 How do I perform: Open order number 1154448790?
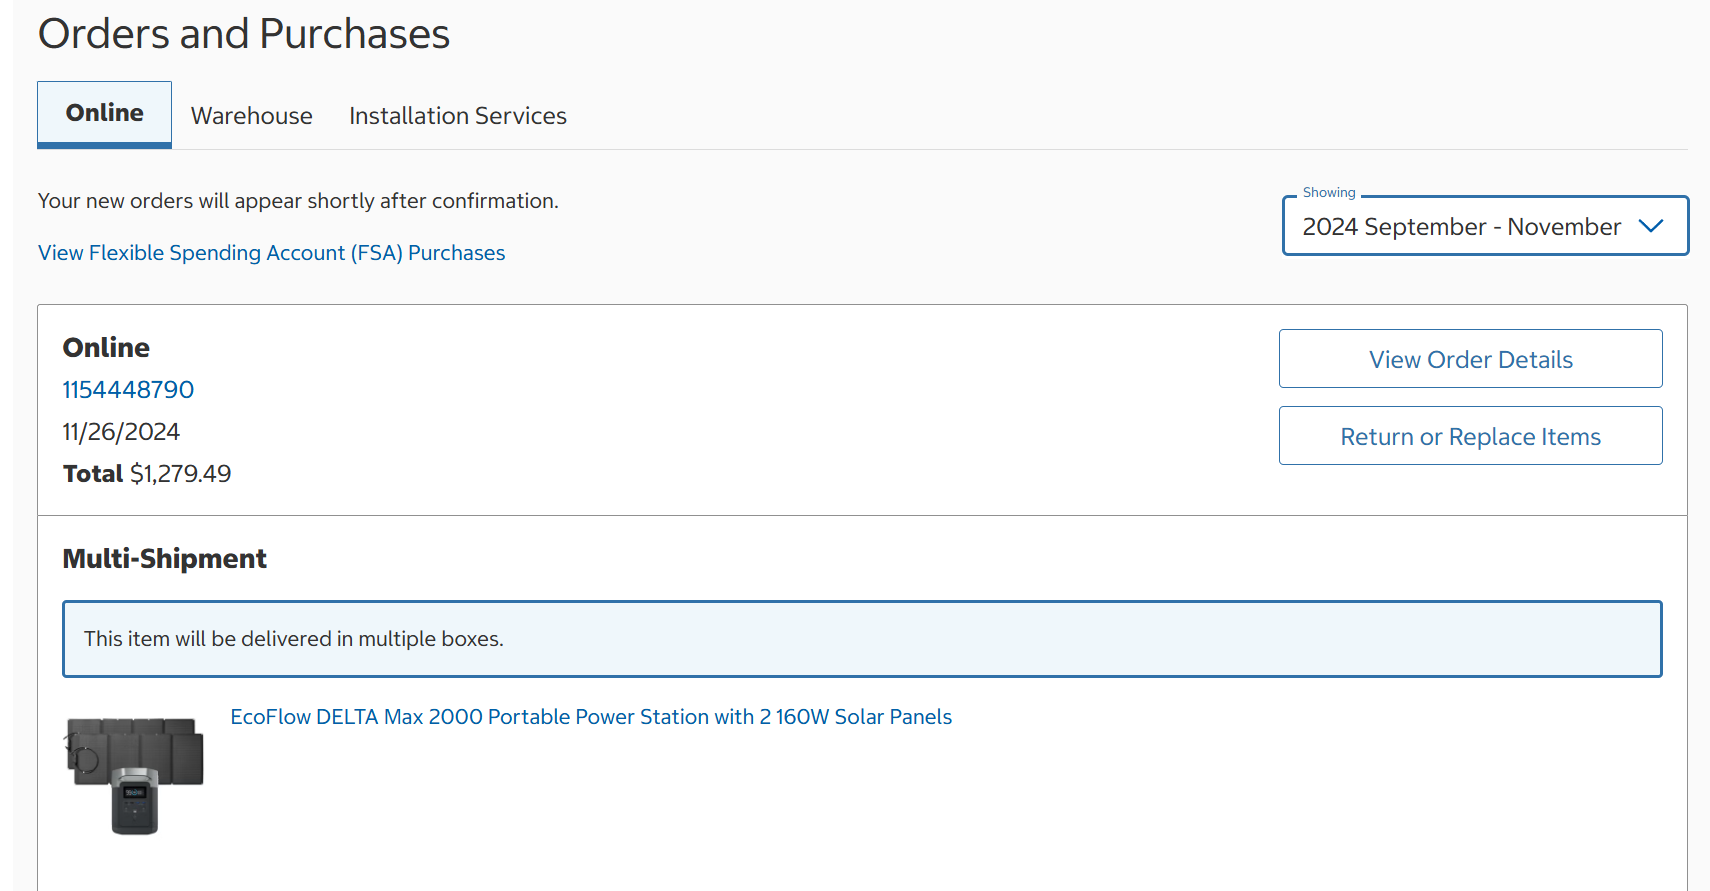tap(128, 390)
